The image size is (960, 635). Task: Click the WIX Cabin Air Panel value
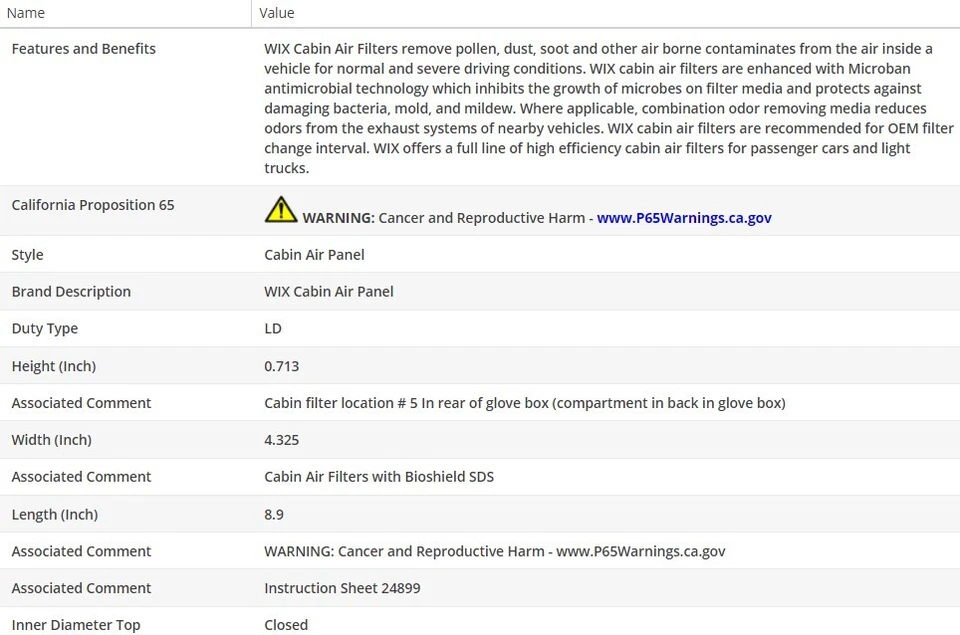(x=329, y=292)
